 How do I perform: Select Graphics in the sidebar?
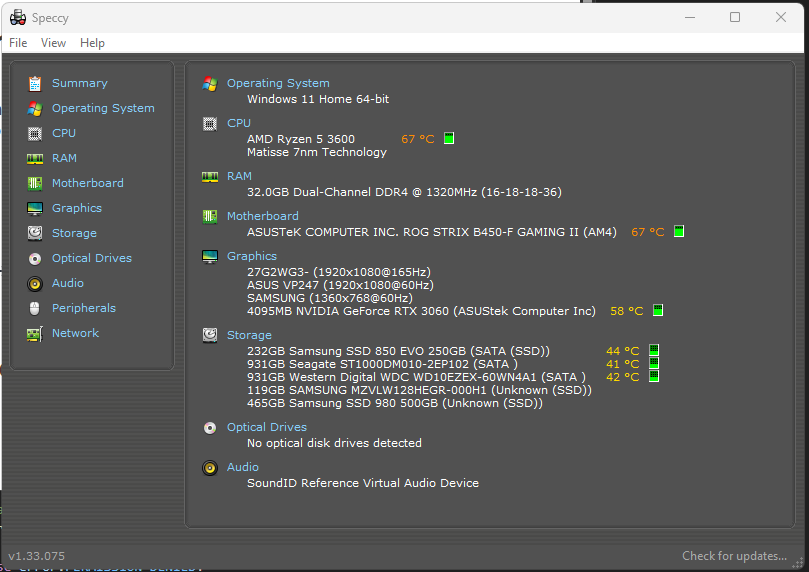77,208
